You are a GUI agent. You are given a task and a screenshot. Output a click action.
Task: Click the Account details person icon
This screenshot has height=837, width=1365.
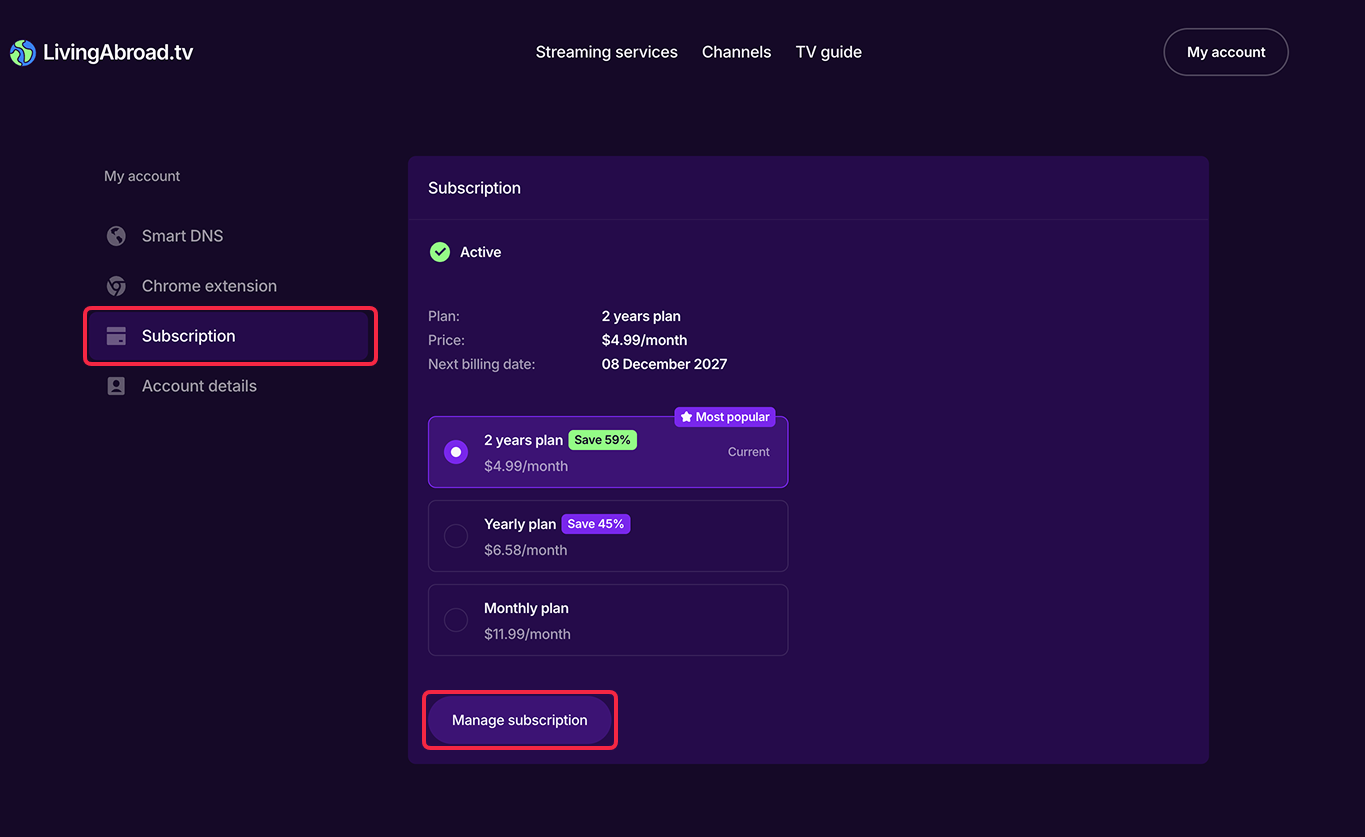click(x=116, y=386)
